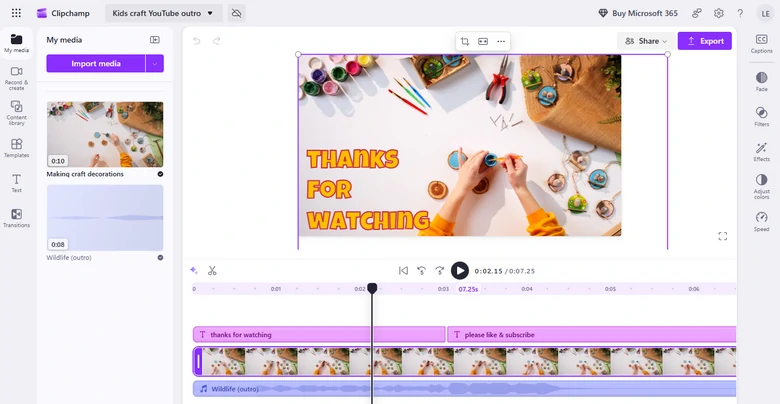Open the Record & create tab
Screen dimensions: 780x404
click(x=16, y=79)
